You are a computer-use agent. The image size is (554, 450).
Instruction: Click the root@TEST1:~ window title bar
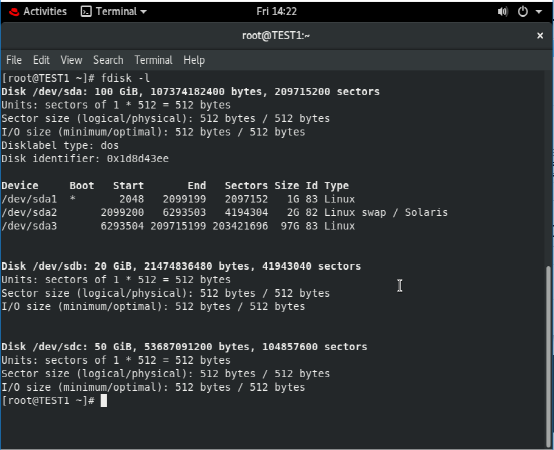276,36
